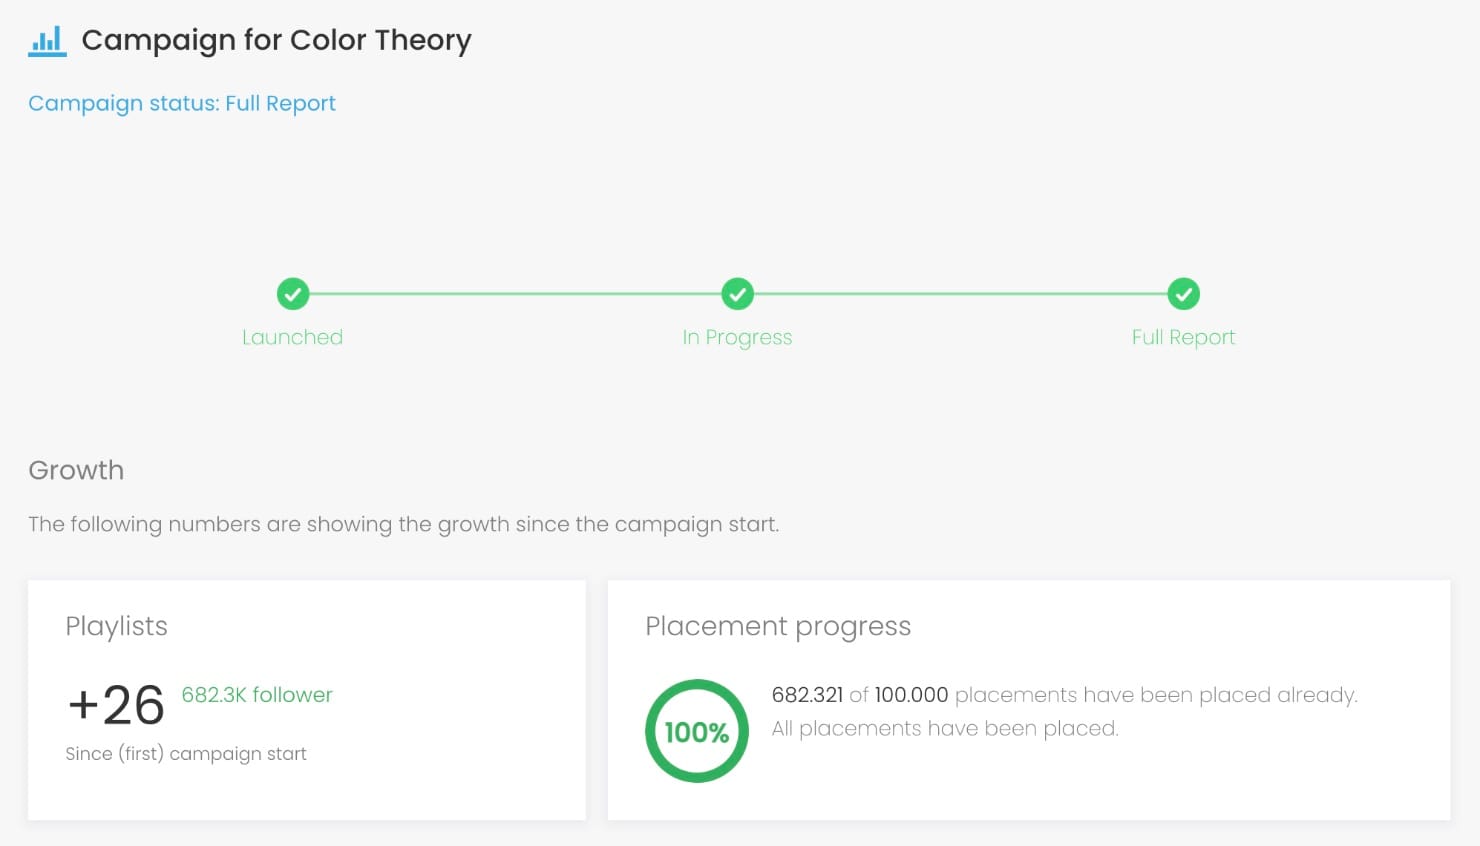
Task: Select the Launched stage label
Action: [x=292, y=337]
